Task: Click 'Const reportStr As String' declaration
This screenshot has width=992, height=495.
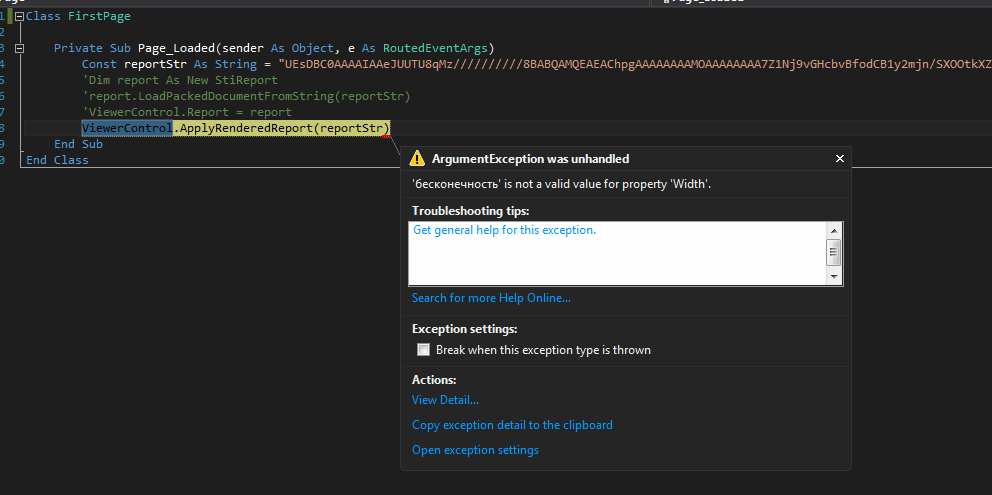Action: click(169, 64)
